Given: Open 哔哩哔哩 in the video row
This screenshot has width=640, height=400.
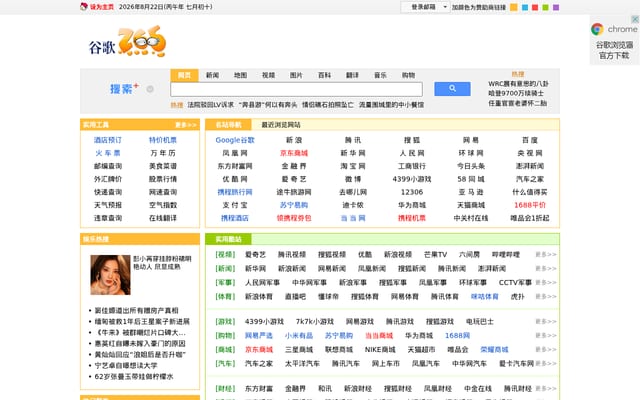Looking at the screenshot, I should click(506, 255).
